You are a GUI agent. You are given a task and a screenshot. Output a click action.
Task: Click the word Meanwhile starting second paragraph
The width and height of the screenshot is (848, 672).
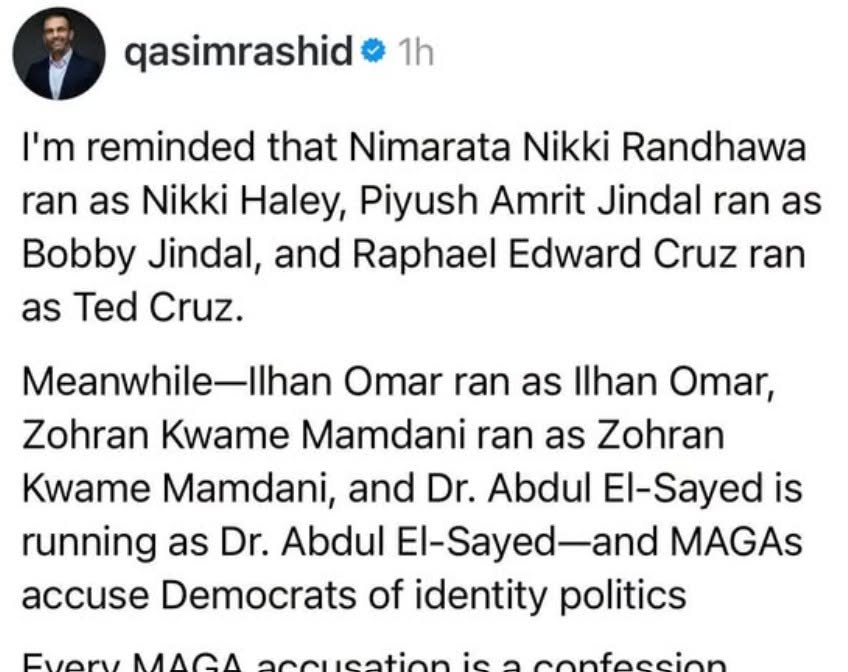click(x=118, y=382)
